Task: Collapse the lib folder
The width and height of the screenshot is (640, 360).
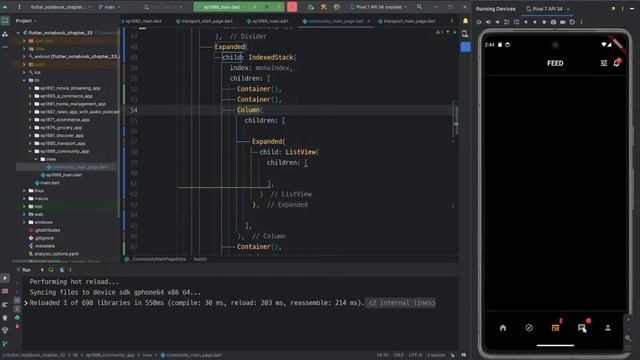Action: point(24,80)
